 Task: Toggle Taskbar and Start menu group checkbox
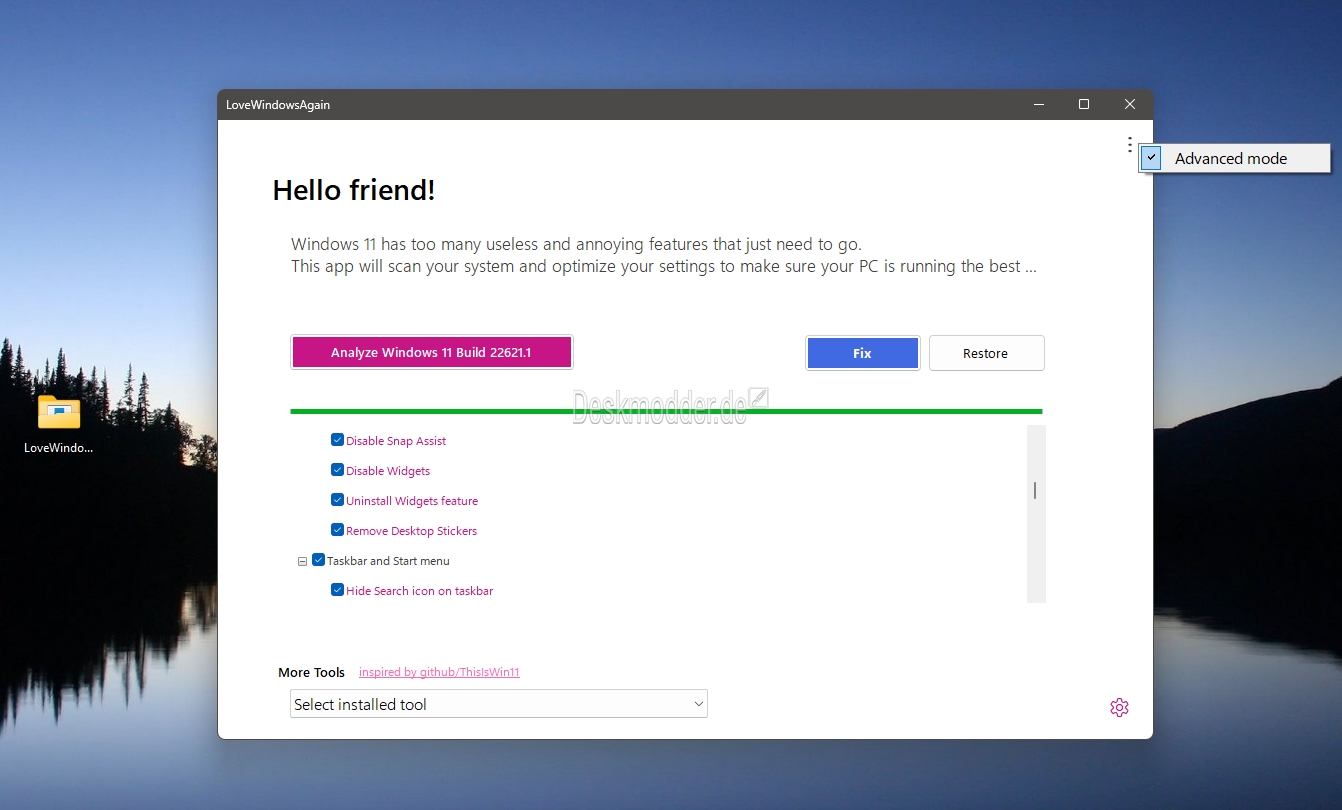point(318,560)
